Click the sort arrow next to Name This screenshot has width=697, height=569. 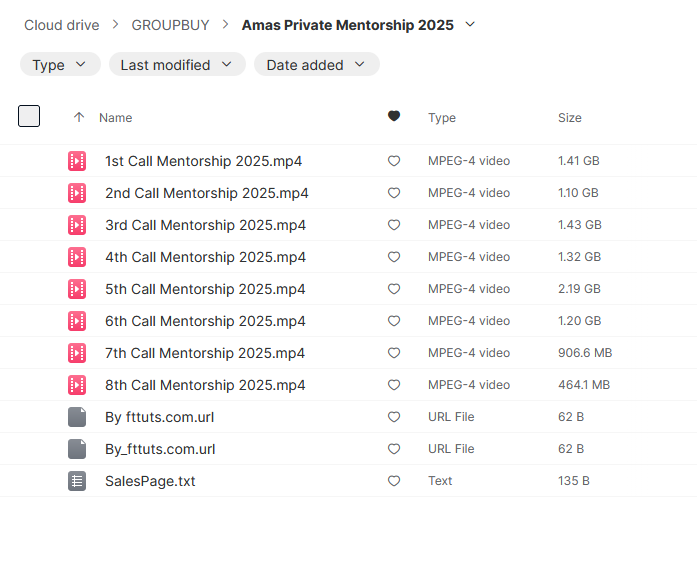tap(79, 117)
